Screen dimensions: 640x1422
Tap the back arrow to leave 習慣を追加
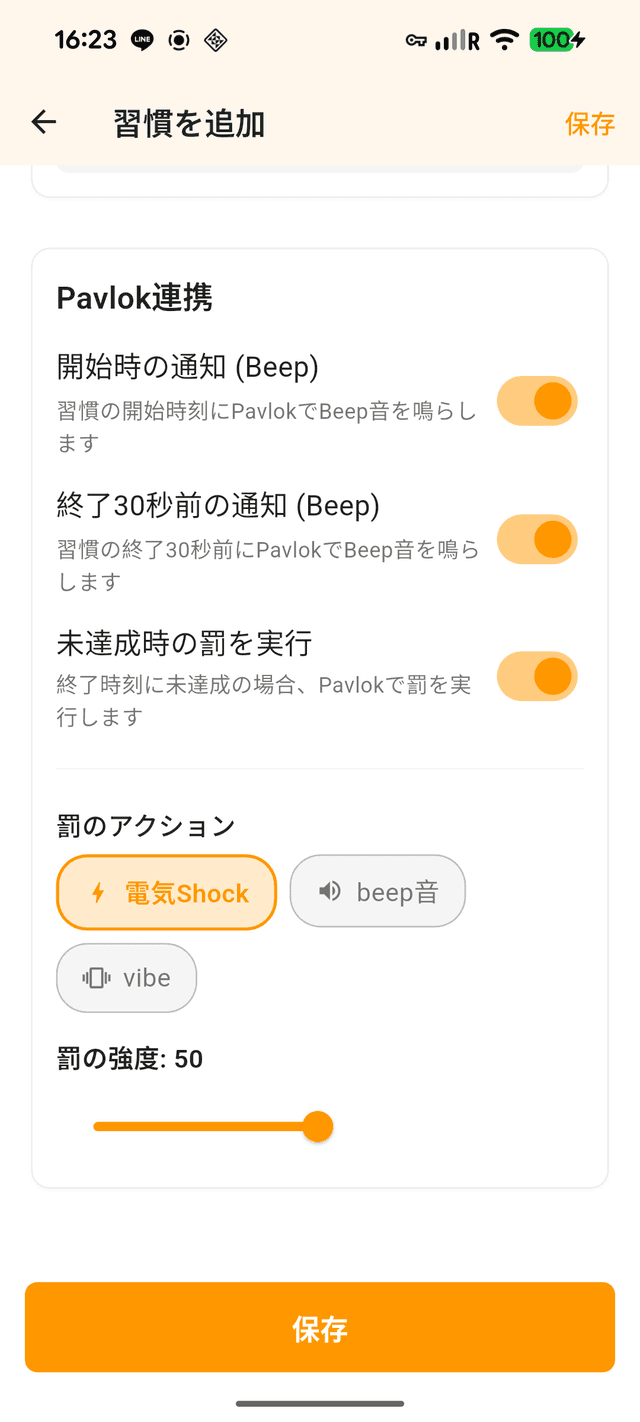tap(43, 122)
